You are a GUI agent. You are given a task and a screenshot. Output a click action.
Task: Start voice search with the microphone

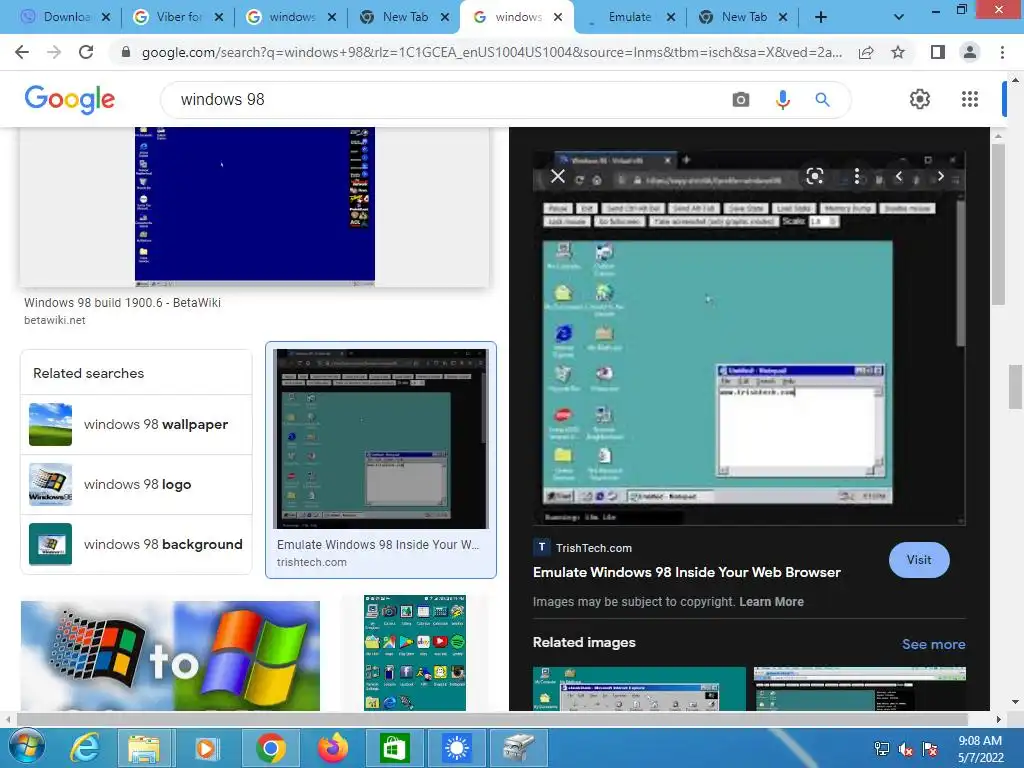tap(782, 99)
